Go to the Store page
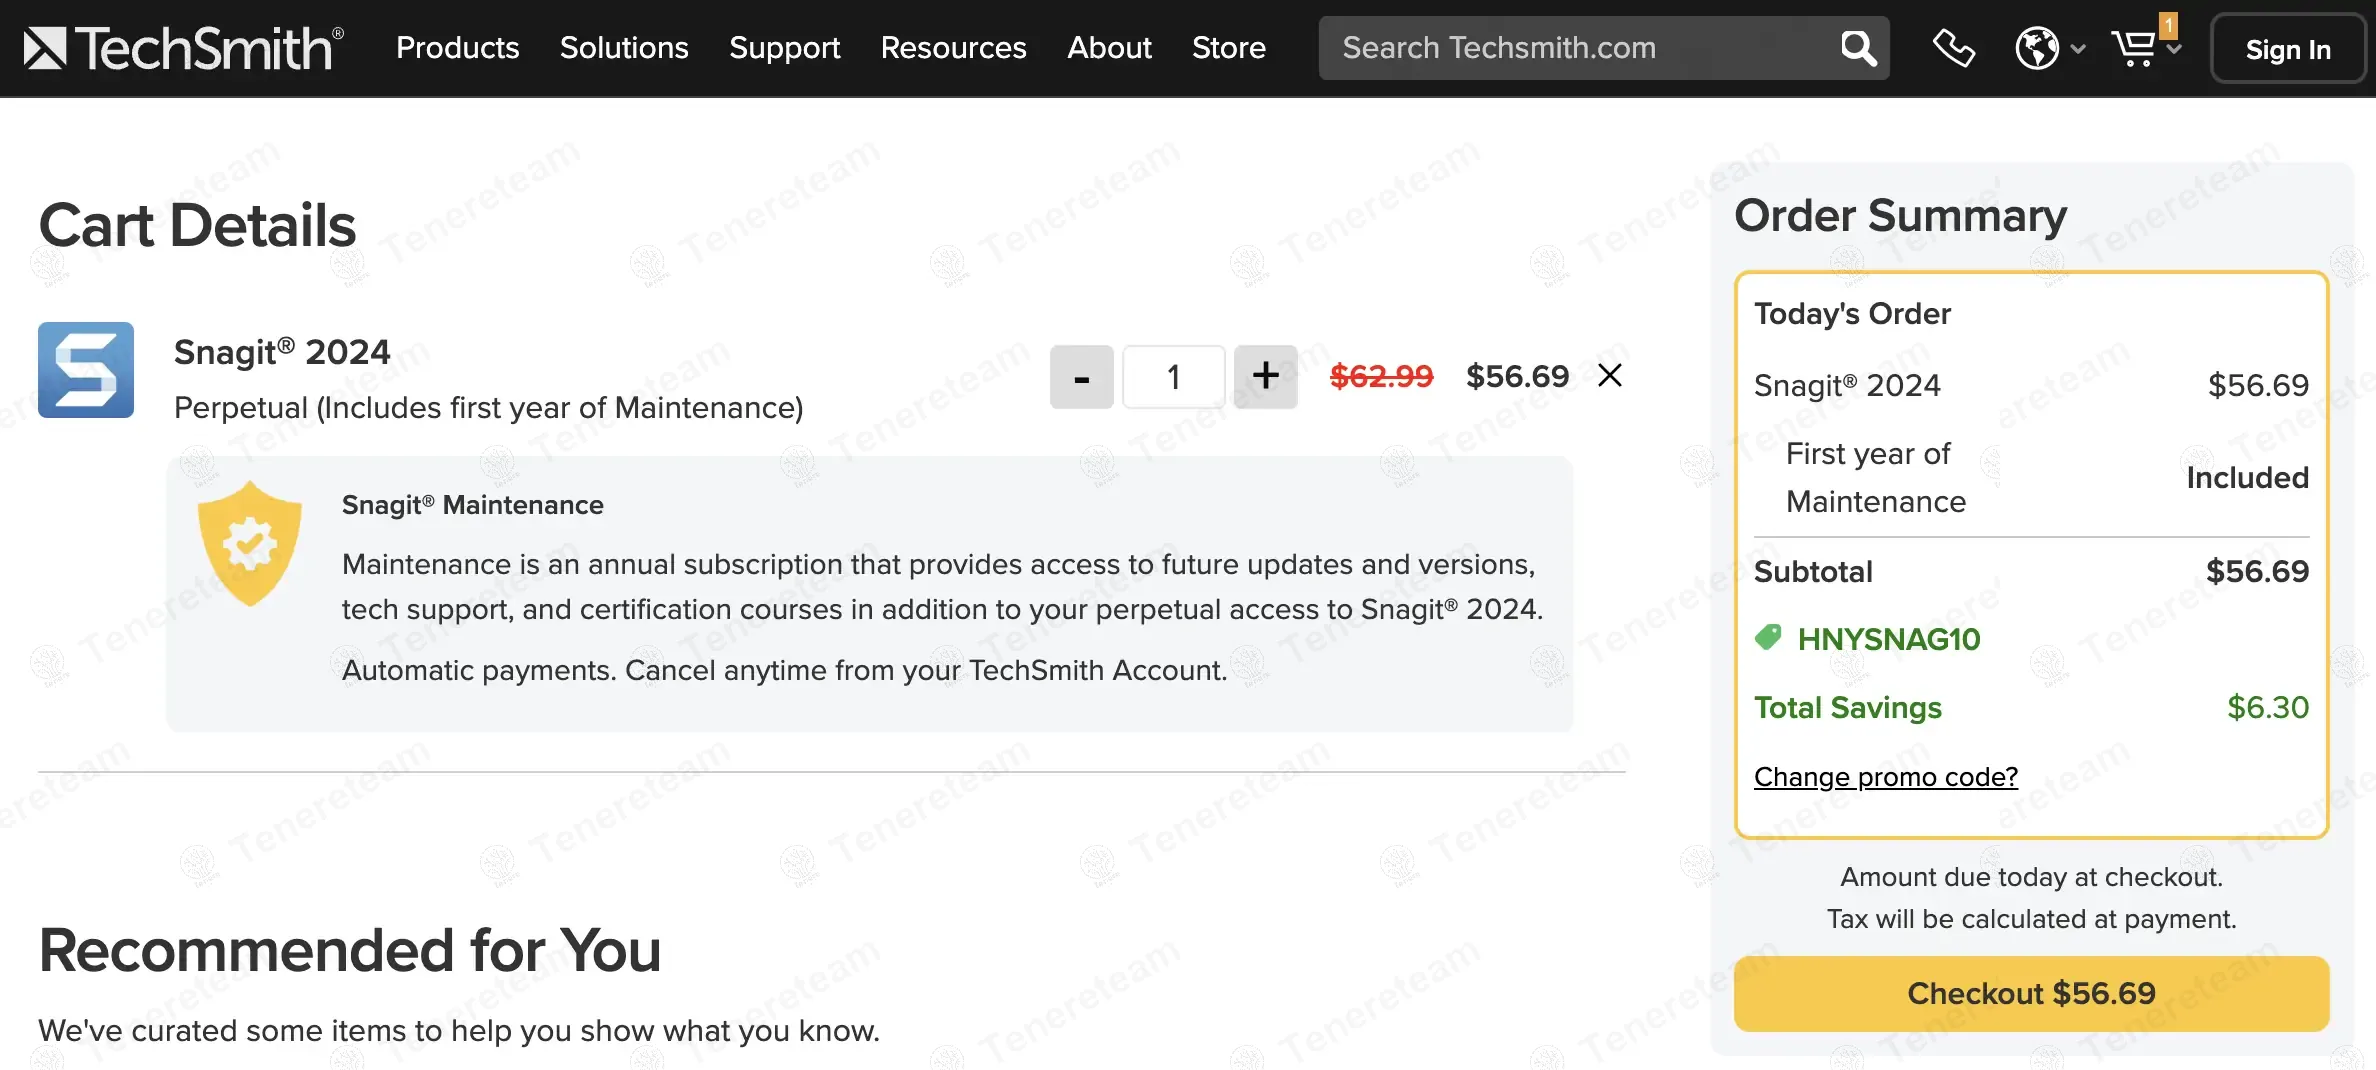Viewport: 2376px width, 1070px height. click(x=1228, y=48)
